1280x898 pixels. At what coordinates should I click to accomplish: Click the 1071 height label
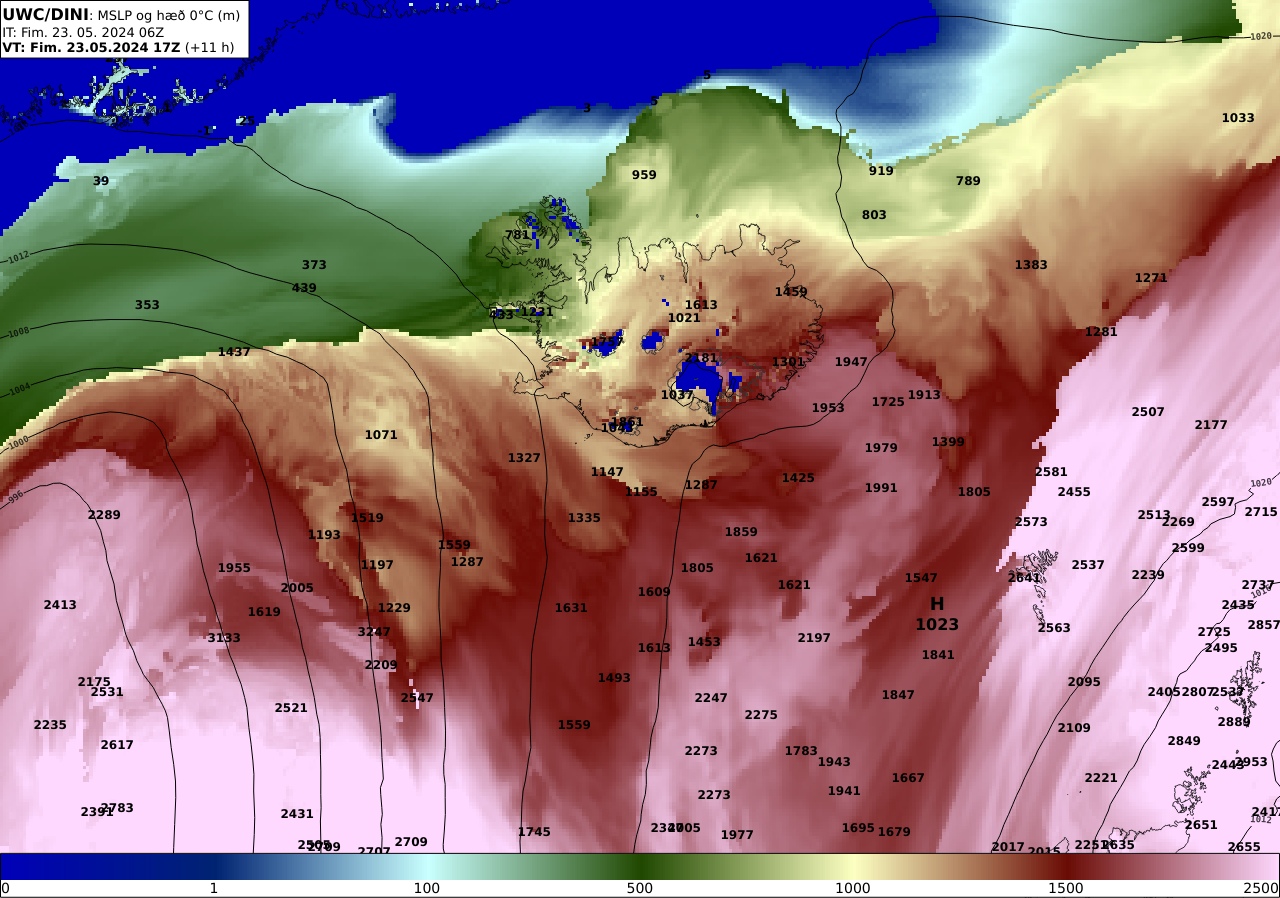click(x=381, y=435)
